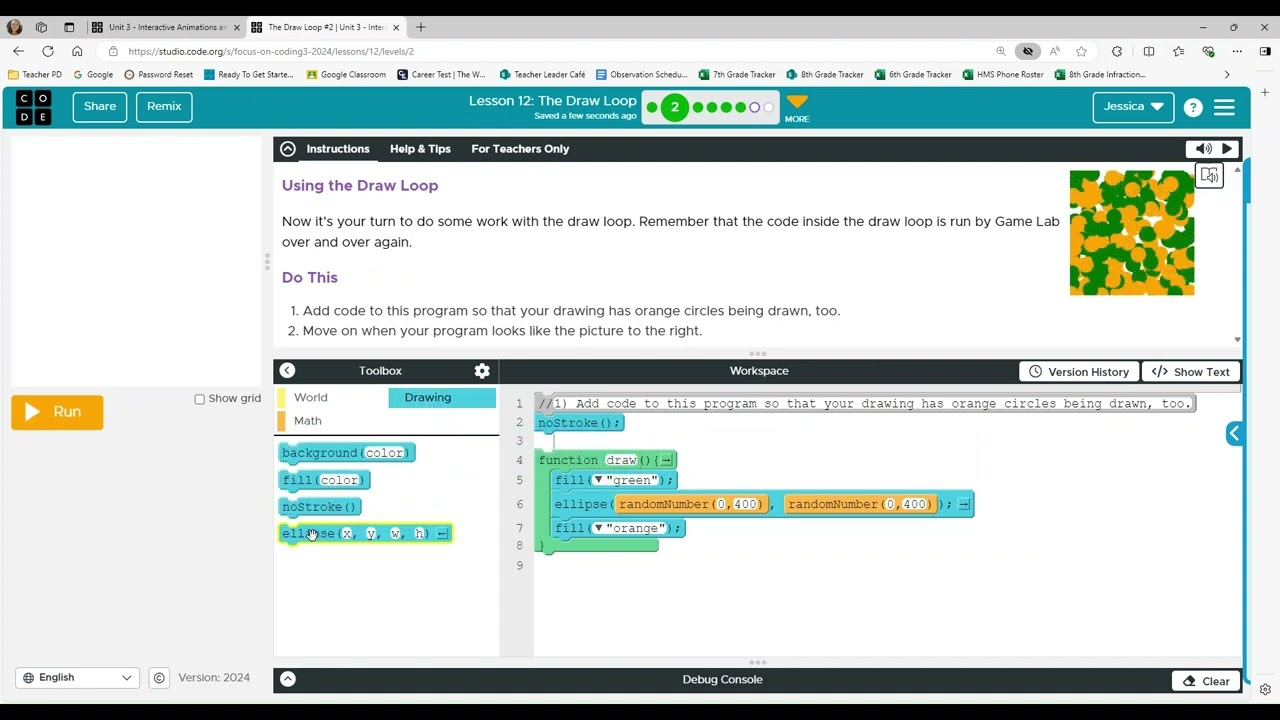
Task: Open browser essentials heart icon
Action: click(1208, 51)
